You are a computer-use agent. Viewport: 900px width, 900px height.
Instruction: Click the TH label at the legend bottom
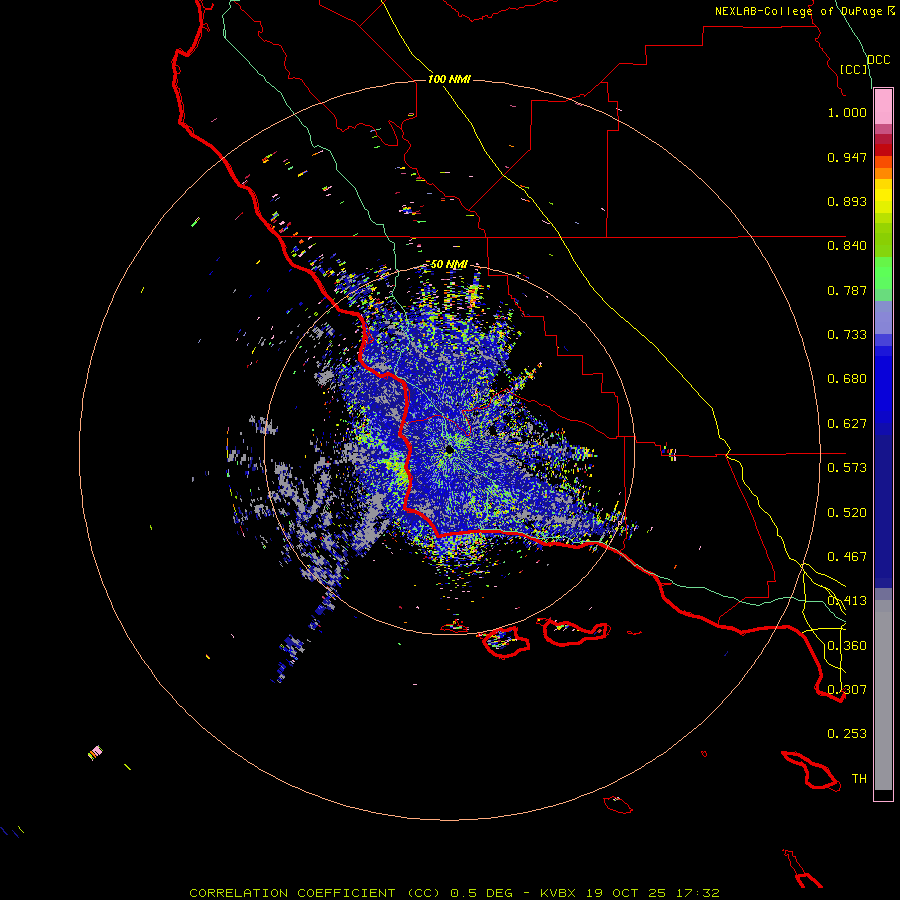[859, 779]
